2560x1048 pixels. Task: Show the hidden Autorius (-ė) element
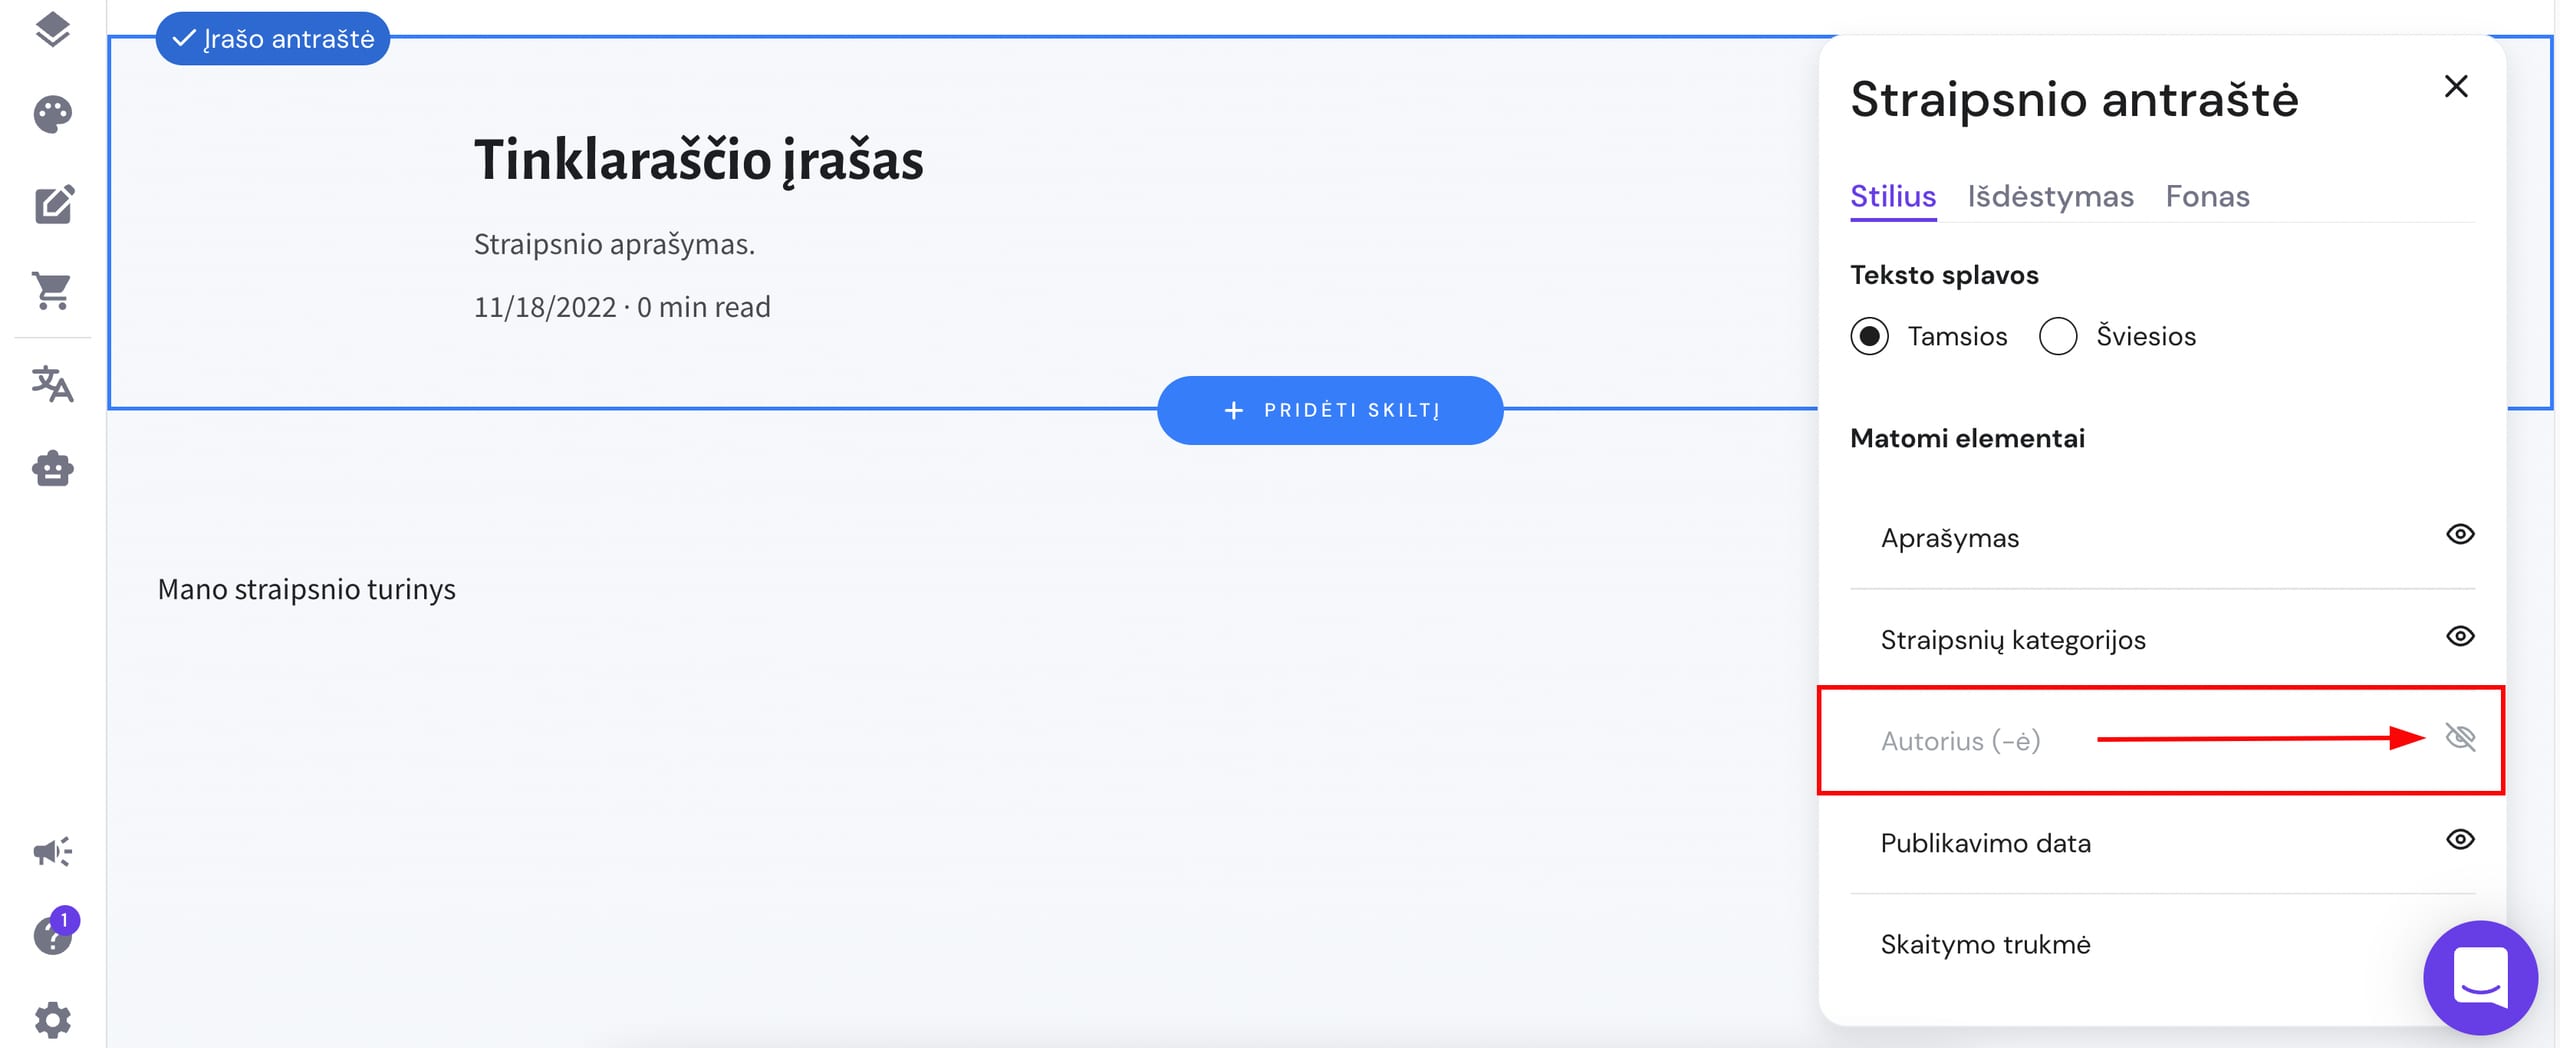pos(2460,738)
